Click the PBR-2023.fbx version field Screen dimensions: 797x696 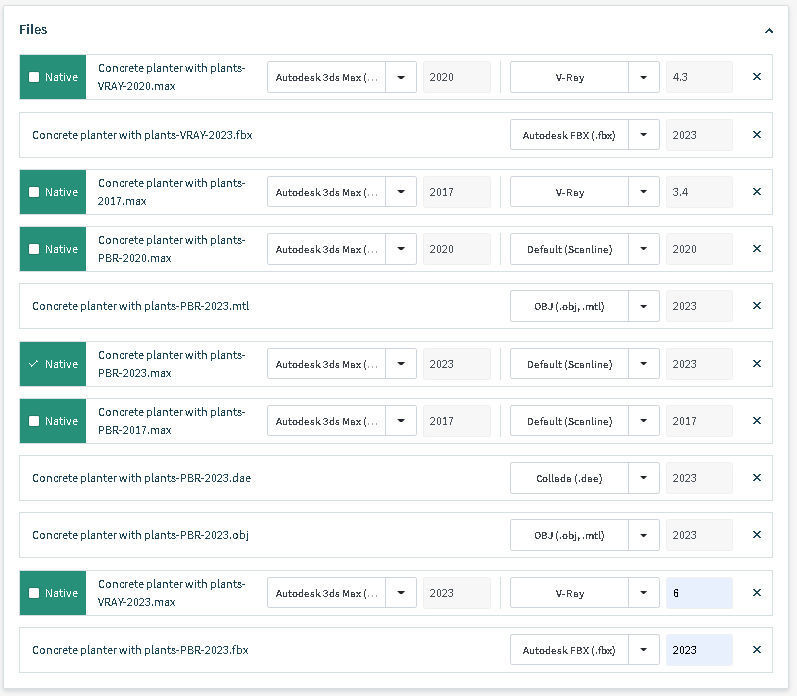(x=699, y=650)
